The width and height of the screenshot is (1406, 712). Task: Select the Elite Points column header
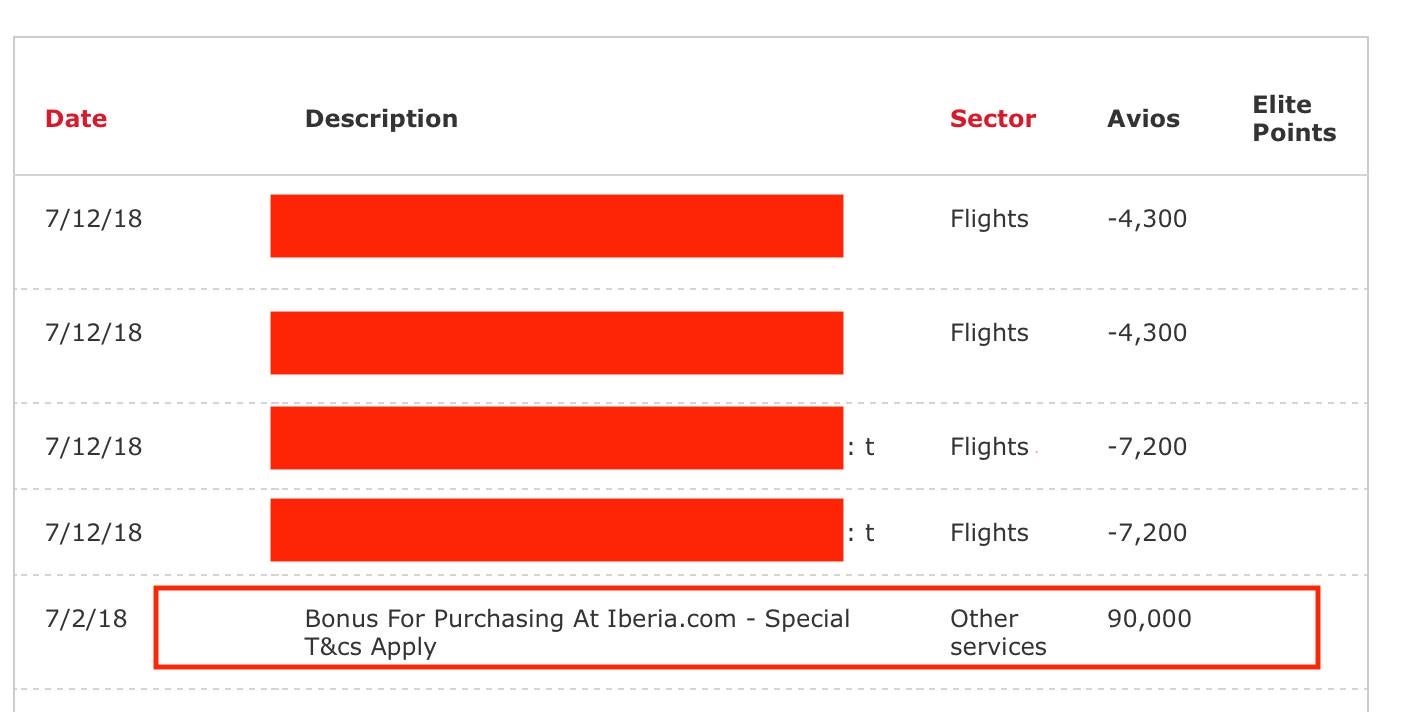click(x=1293, y=119)
